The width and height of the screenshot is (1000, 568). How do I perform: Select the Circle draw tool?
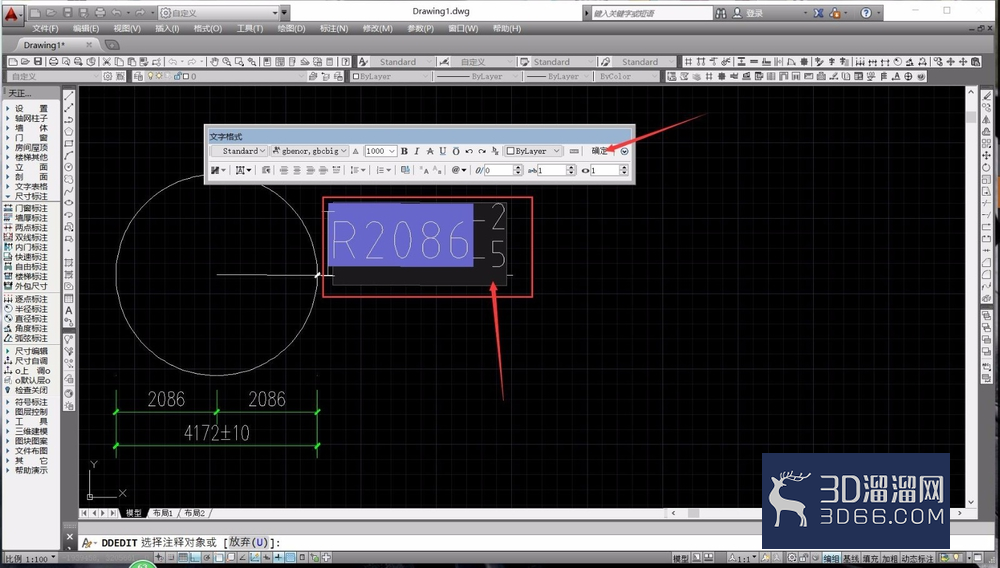(x=69, y=167)
